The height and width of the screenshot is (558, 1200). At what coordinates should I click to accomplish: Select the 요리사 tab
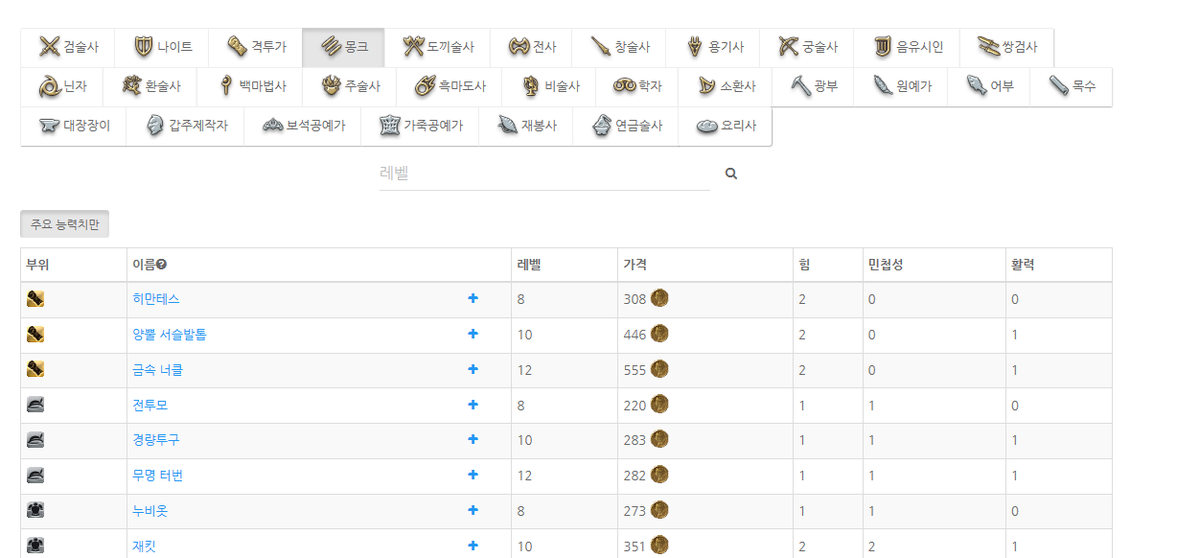coord(725,126)
